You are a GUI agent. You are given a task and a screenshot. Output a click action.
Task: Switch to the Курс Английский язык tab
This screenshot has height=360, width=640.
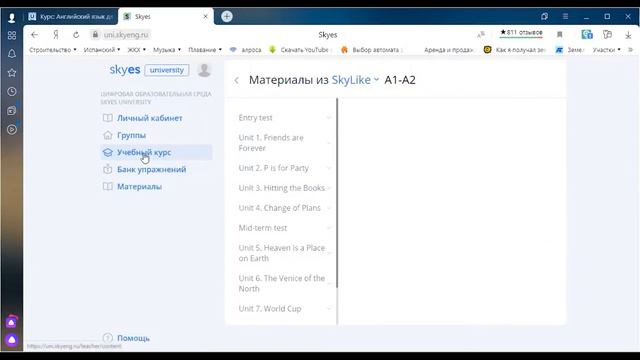[70, 16]
